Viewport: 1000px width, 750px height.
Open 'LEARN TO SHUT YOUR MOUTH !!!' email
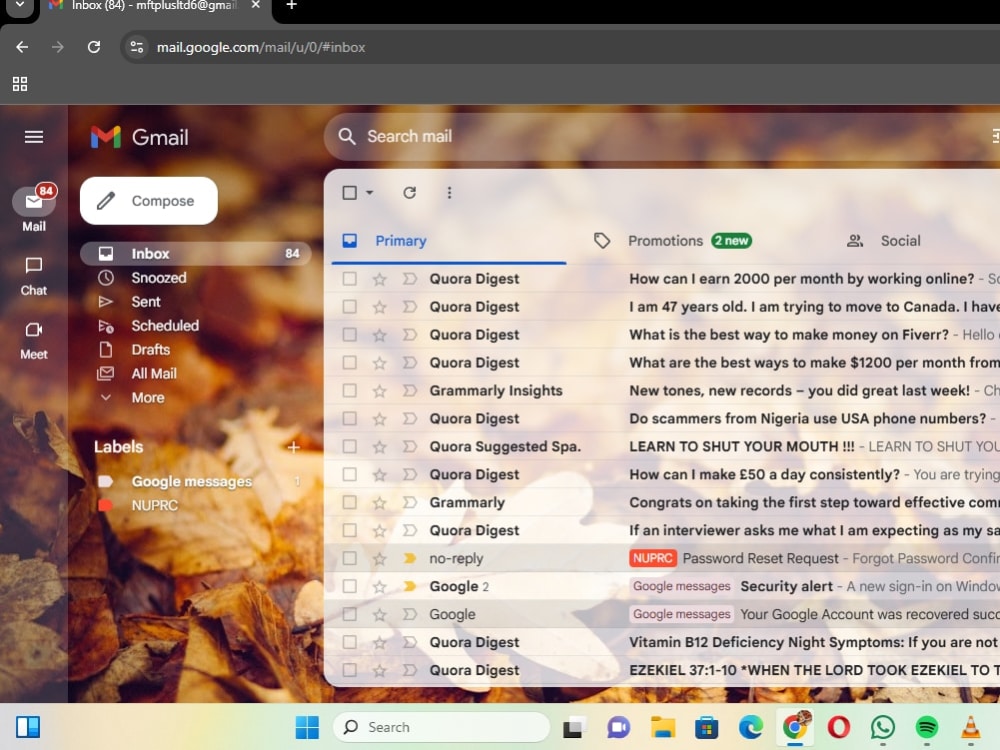(x=742, y=446)
